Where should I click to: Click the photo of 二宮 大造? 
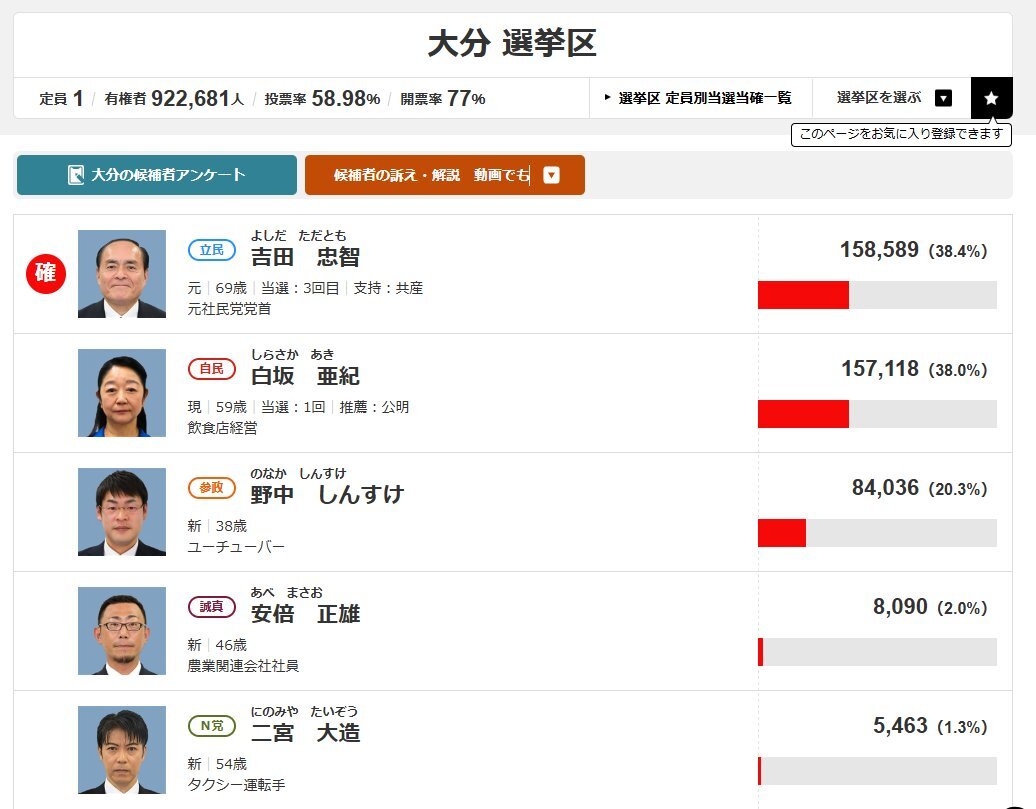(122, 750)
